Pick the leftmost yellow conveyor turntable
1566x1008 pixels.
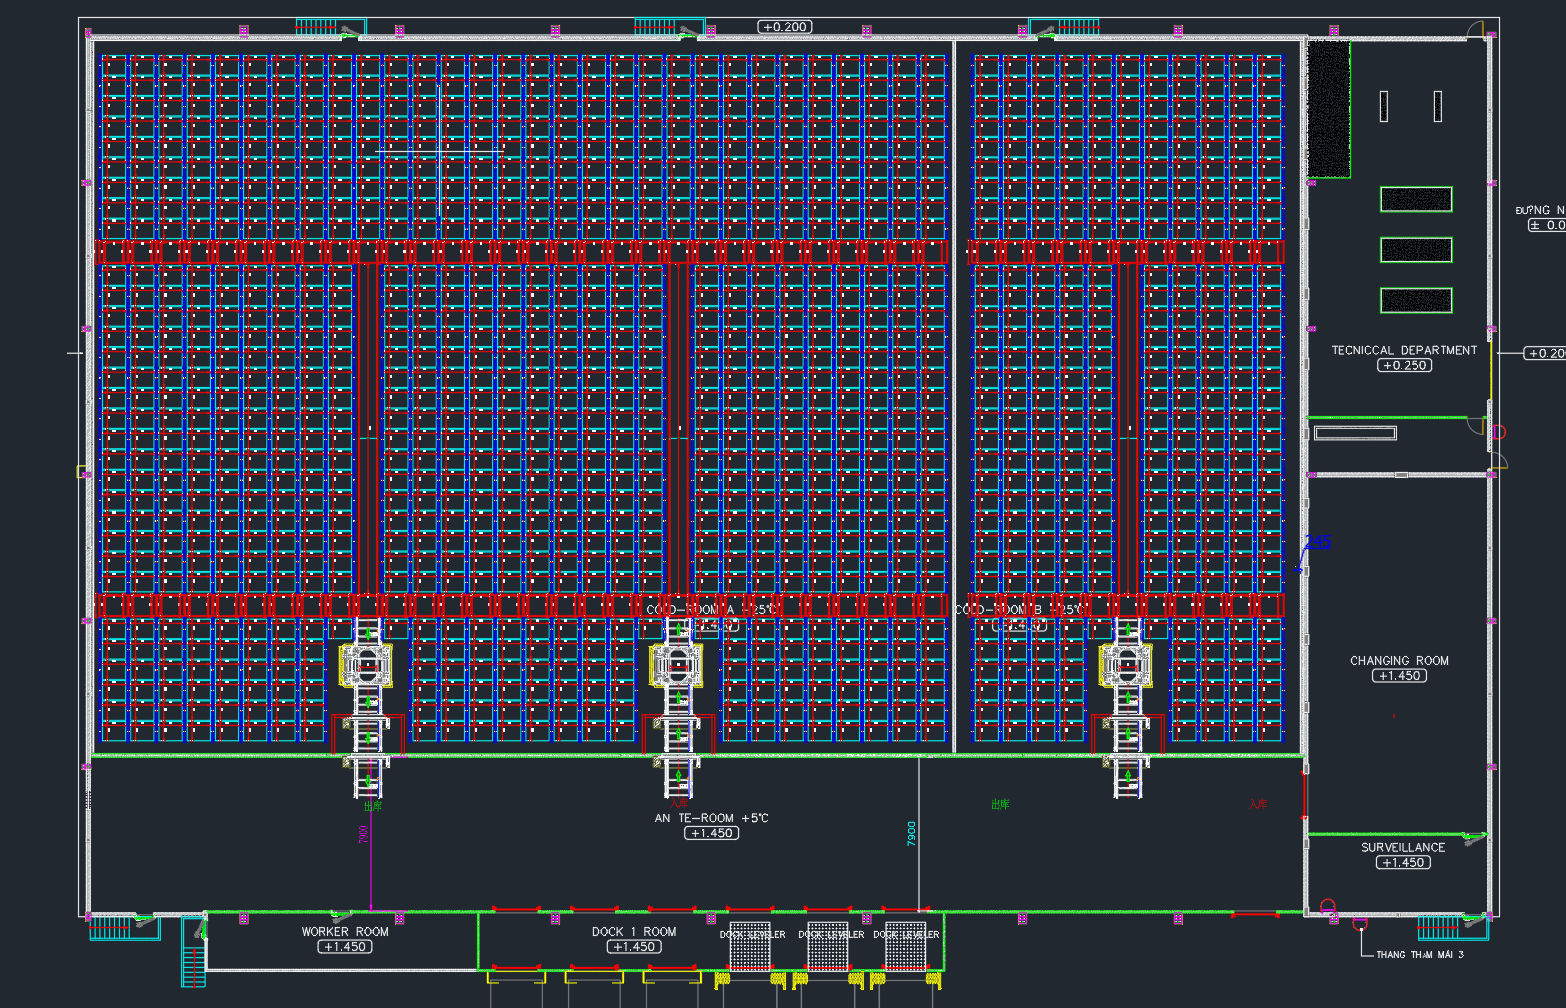pyautogui.click(x=366, y=665)
